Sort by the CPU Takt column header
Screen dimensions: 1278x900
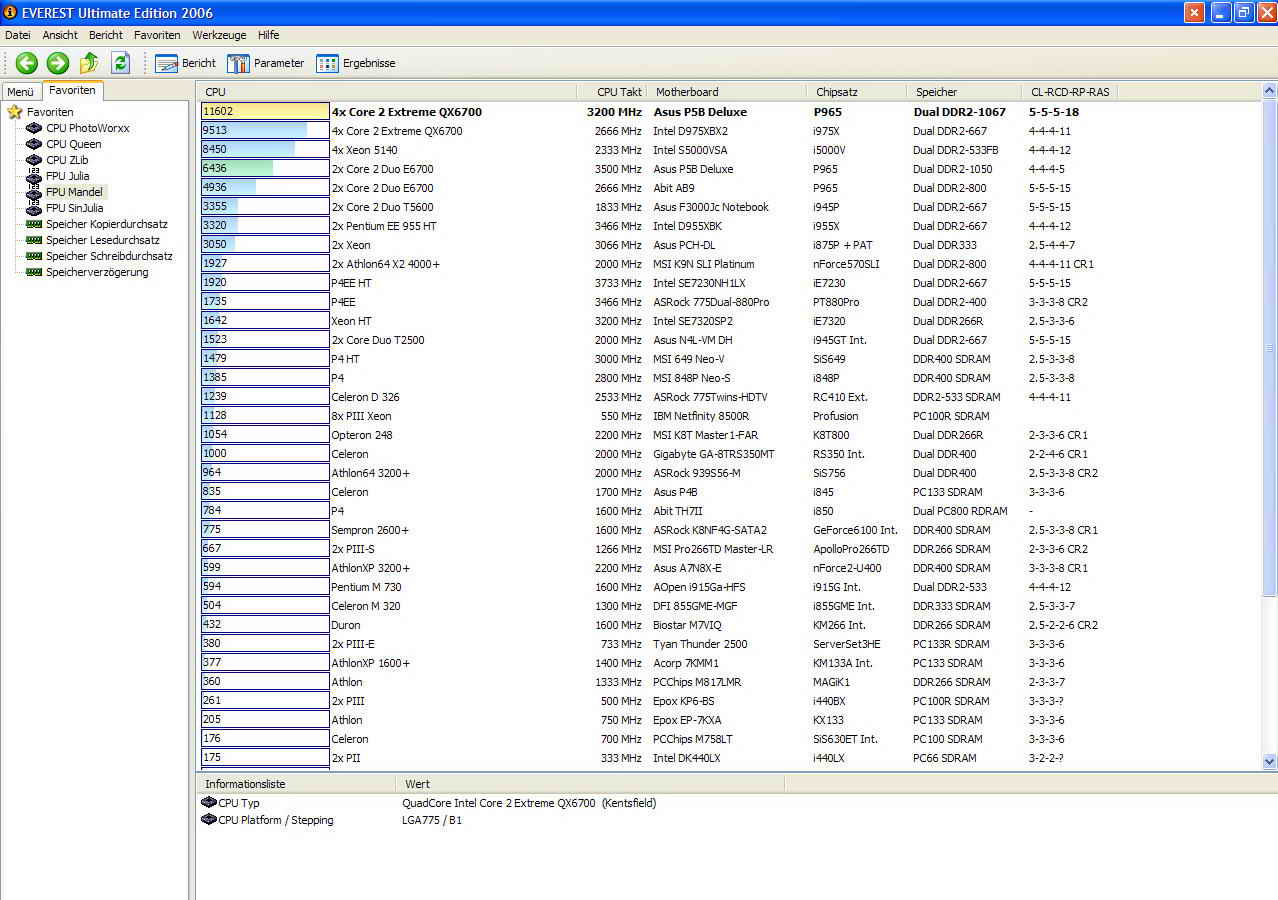point(612,92)
